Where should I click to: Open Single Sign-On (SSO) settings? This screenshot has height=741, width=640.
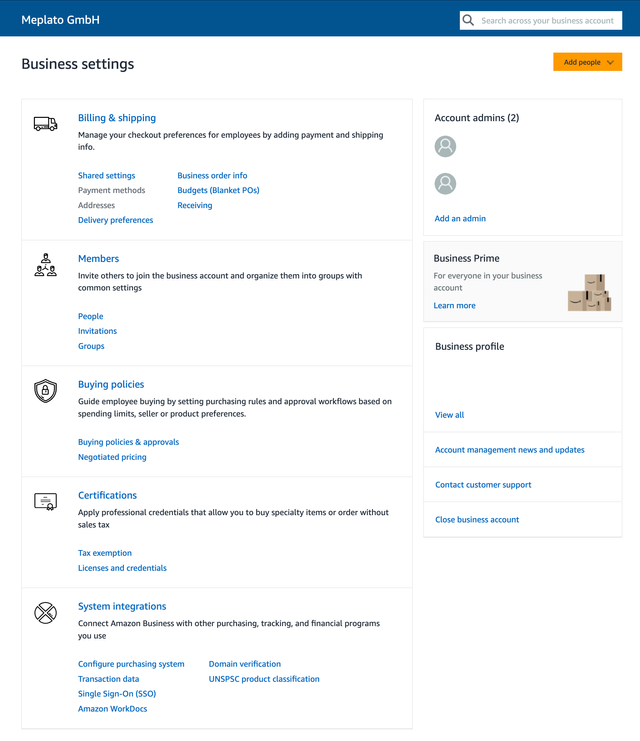pos(117,694)
